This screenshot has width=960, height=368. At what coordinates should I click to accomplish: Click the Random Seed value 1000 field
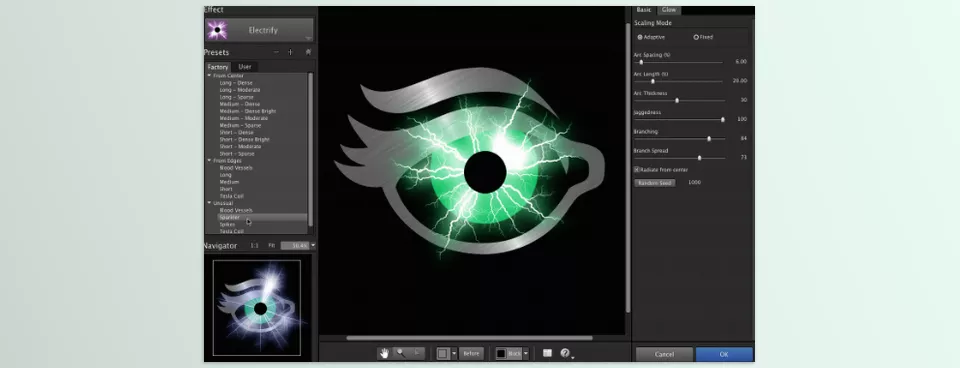(694, 182)
